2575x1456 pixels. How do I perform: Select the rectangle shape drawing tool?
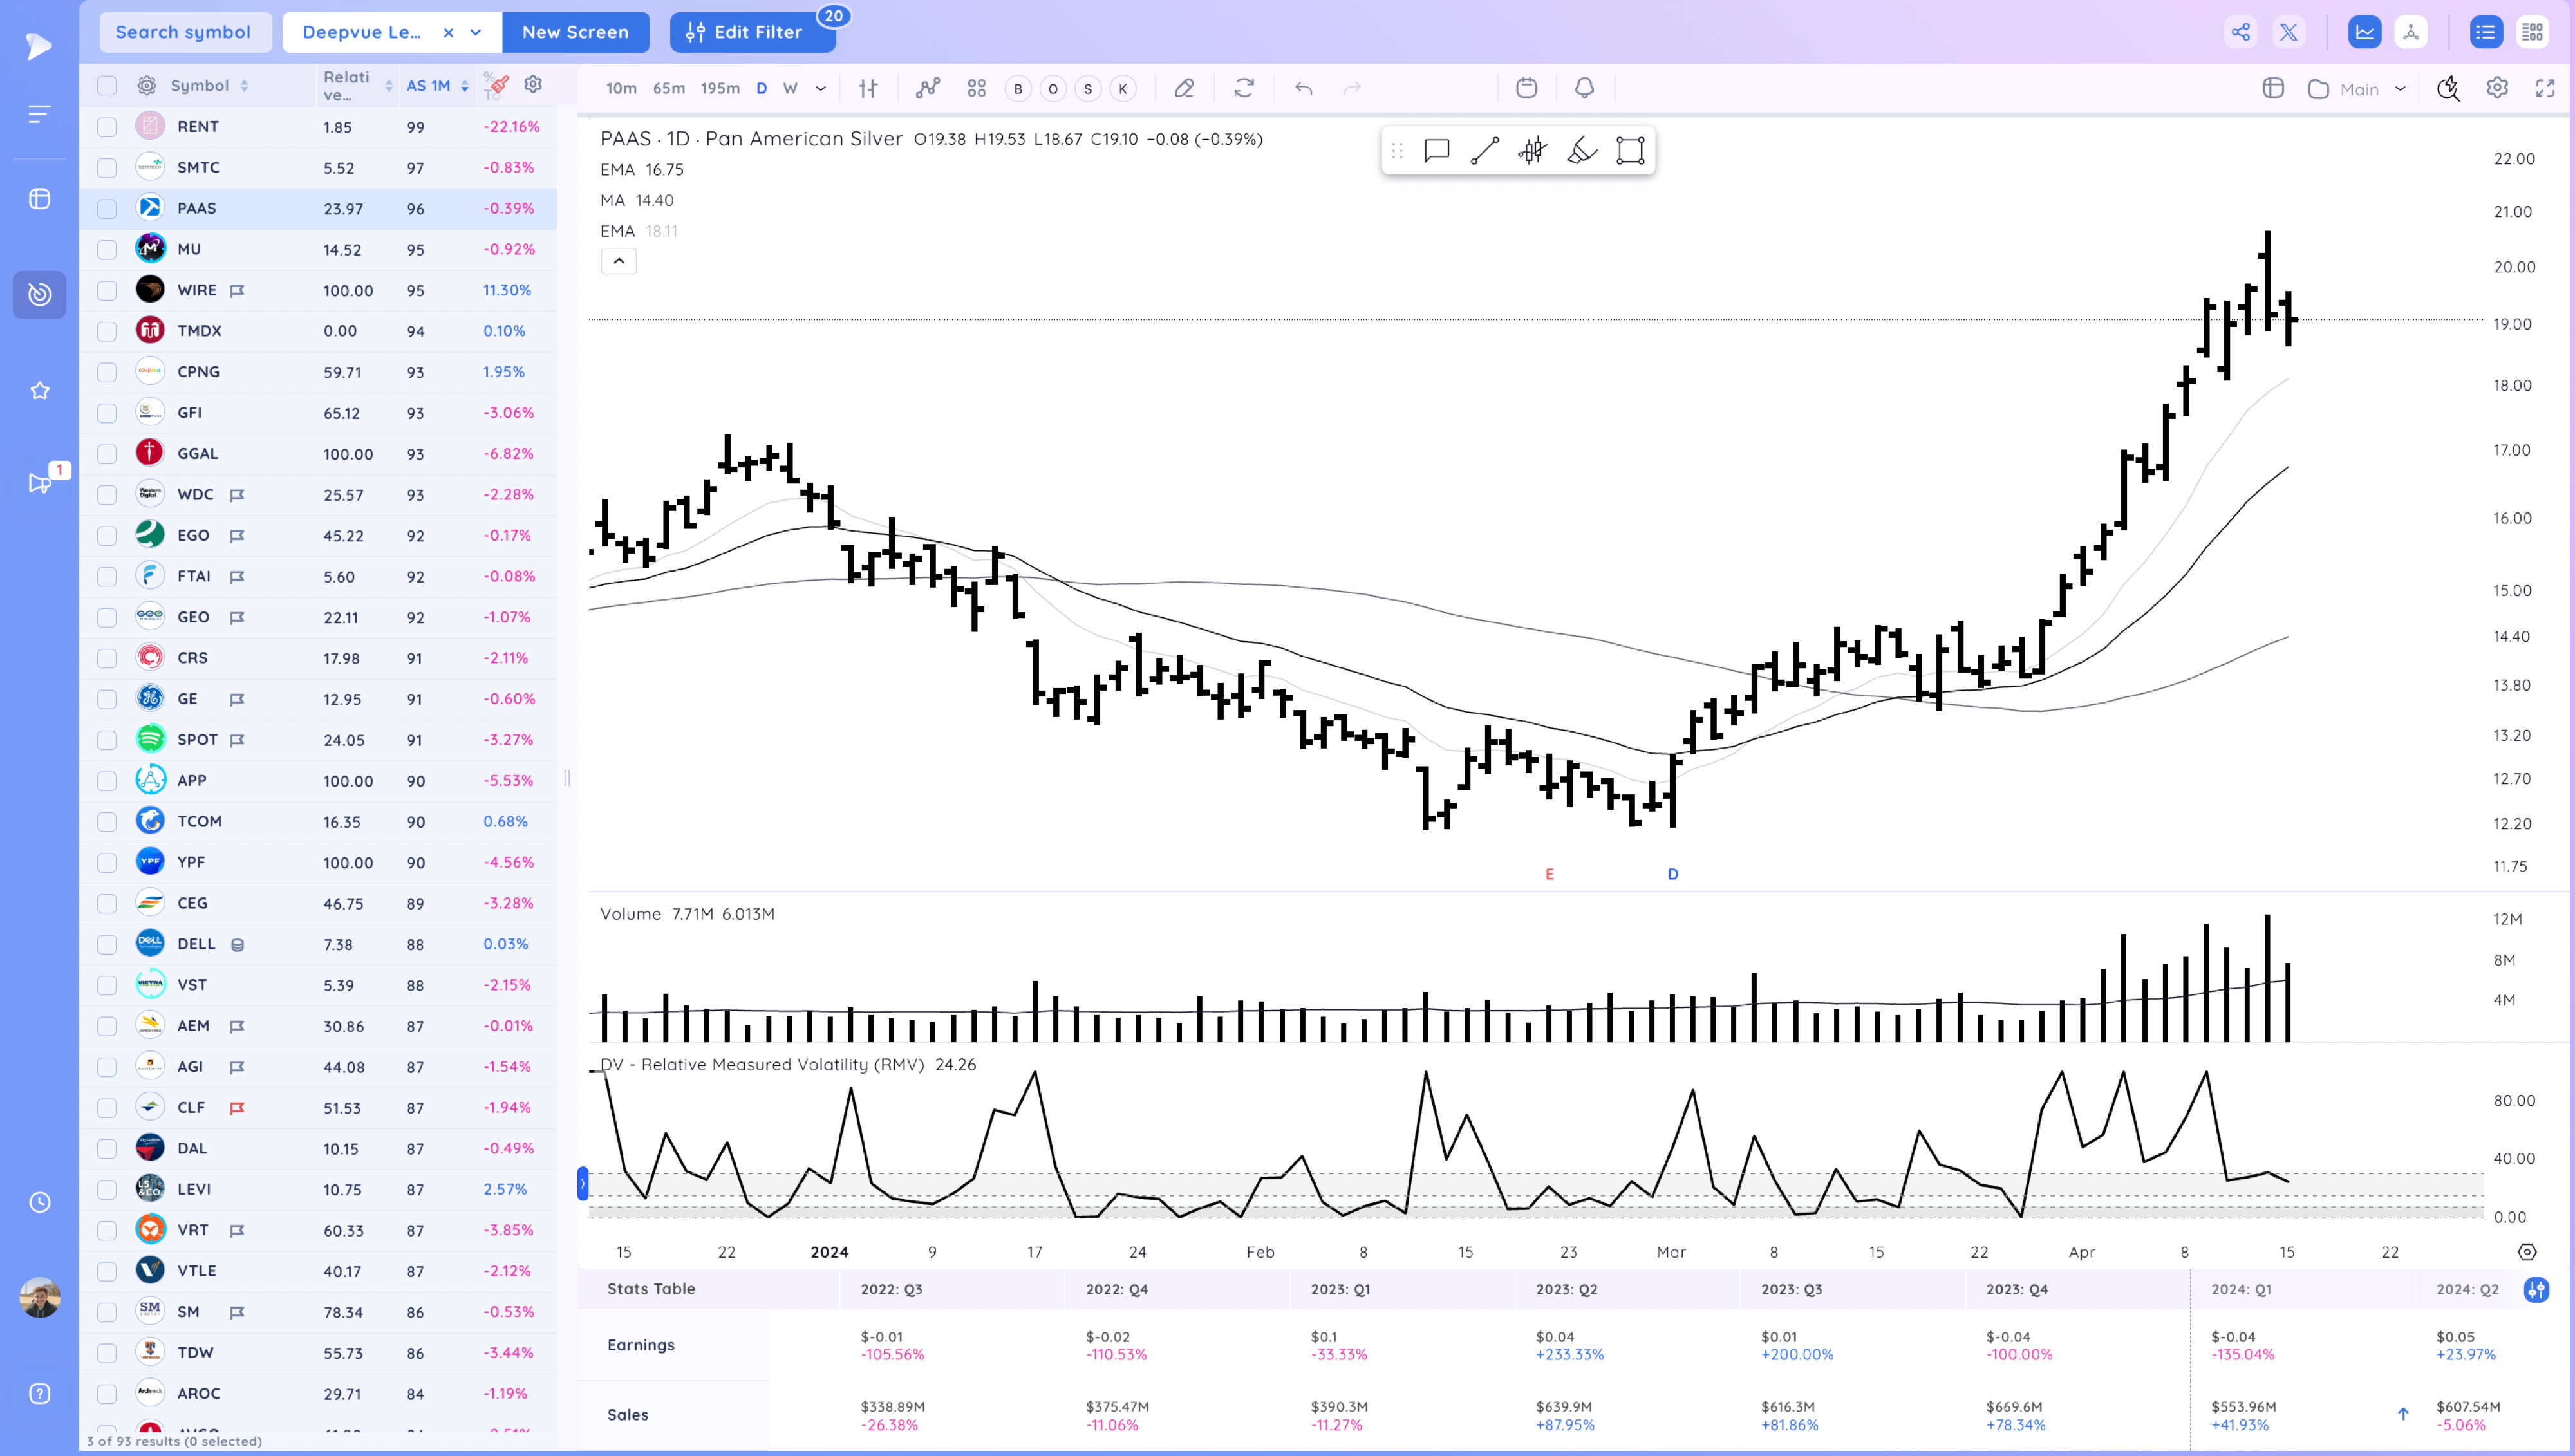click(1630, 151)
